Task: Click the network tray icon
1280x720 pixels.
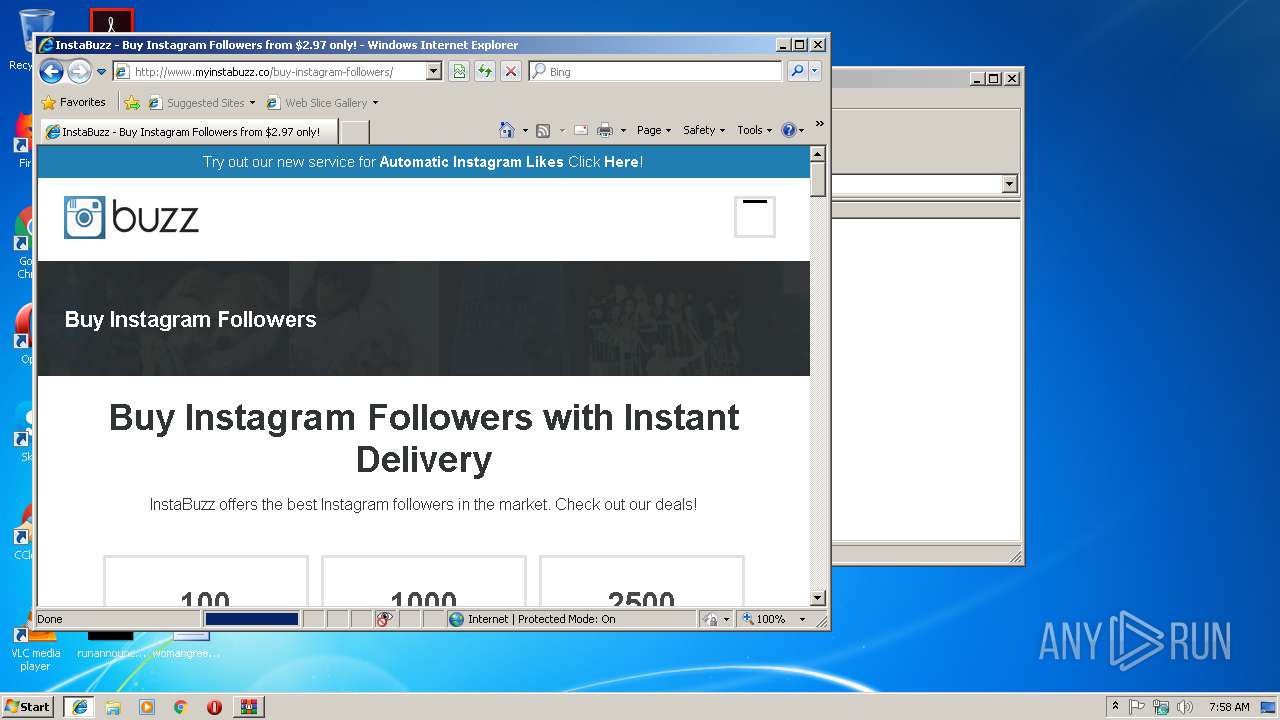Action: (1161, 707)
